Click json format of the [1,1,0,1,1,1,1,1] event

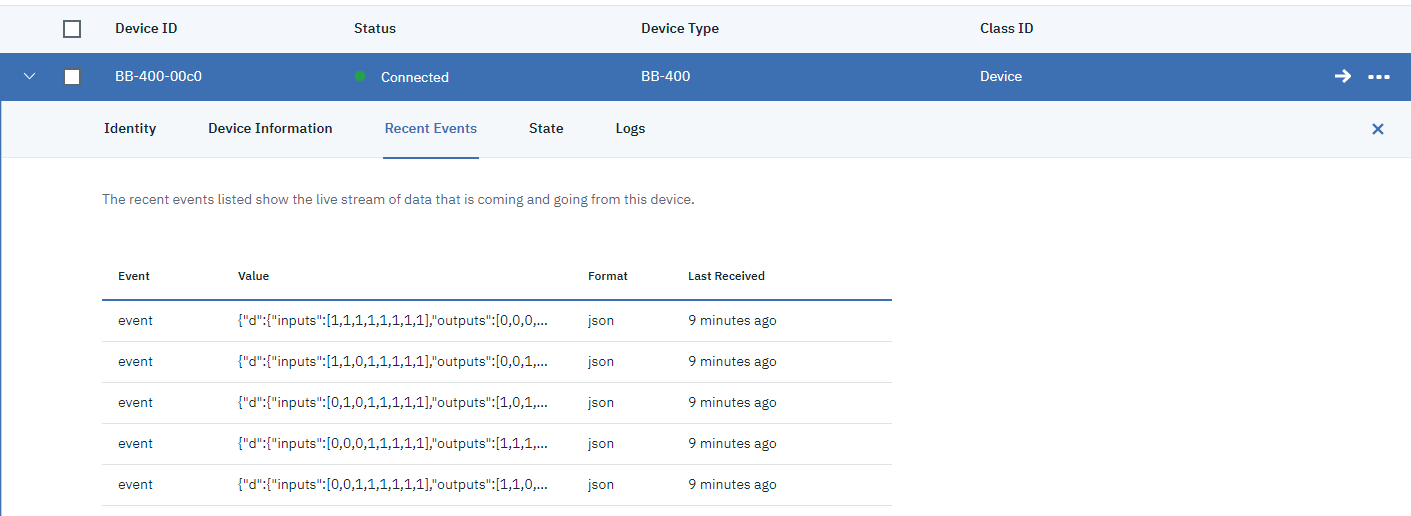[x=601, y=362]
